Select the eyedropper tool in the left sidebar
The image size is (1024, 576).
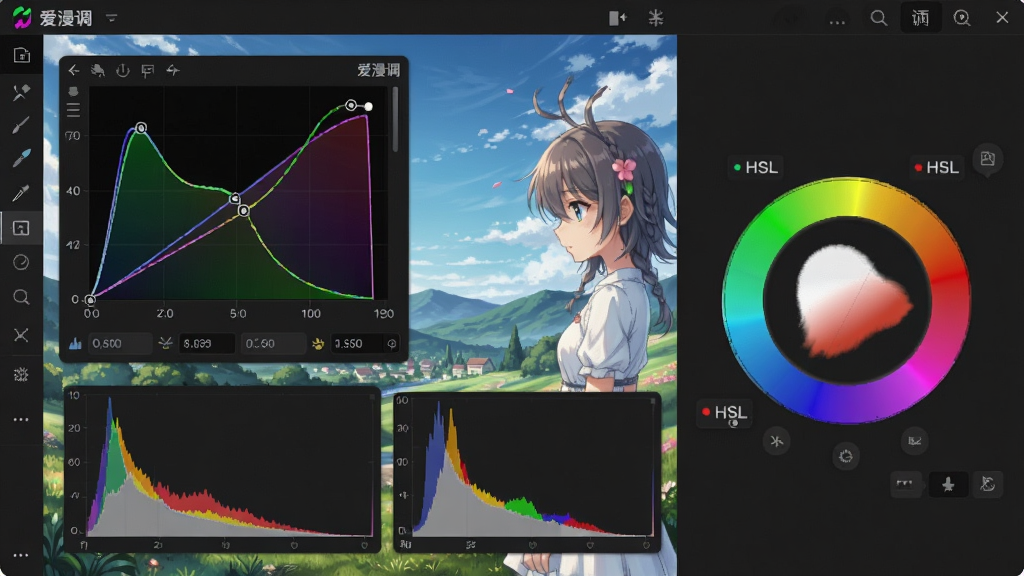click(21, 193)
